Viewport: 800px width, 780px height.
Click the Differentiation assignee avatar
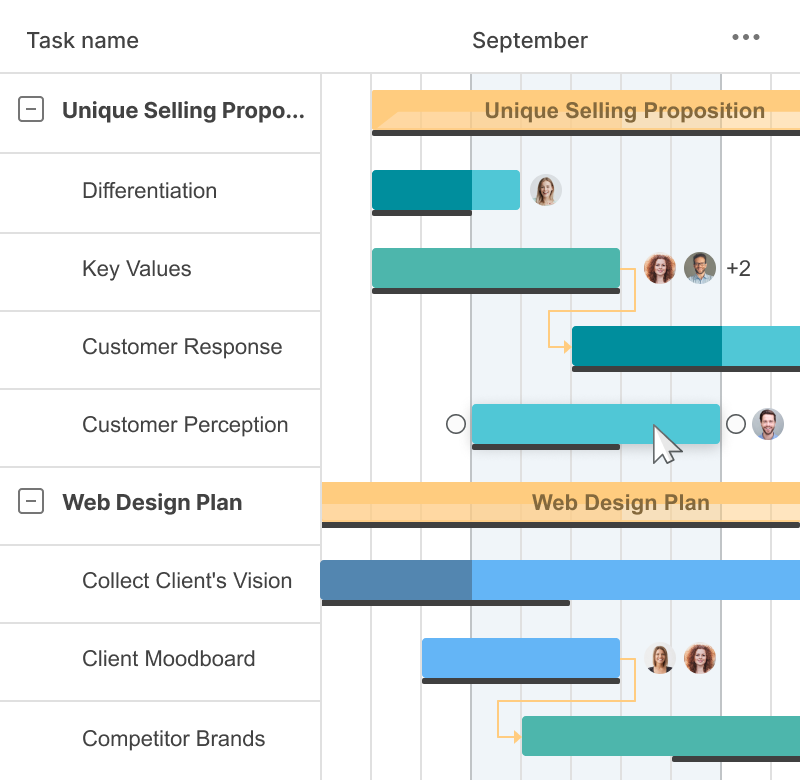tap(545, 190)
